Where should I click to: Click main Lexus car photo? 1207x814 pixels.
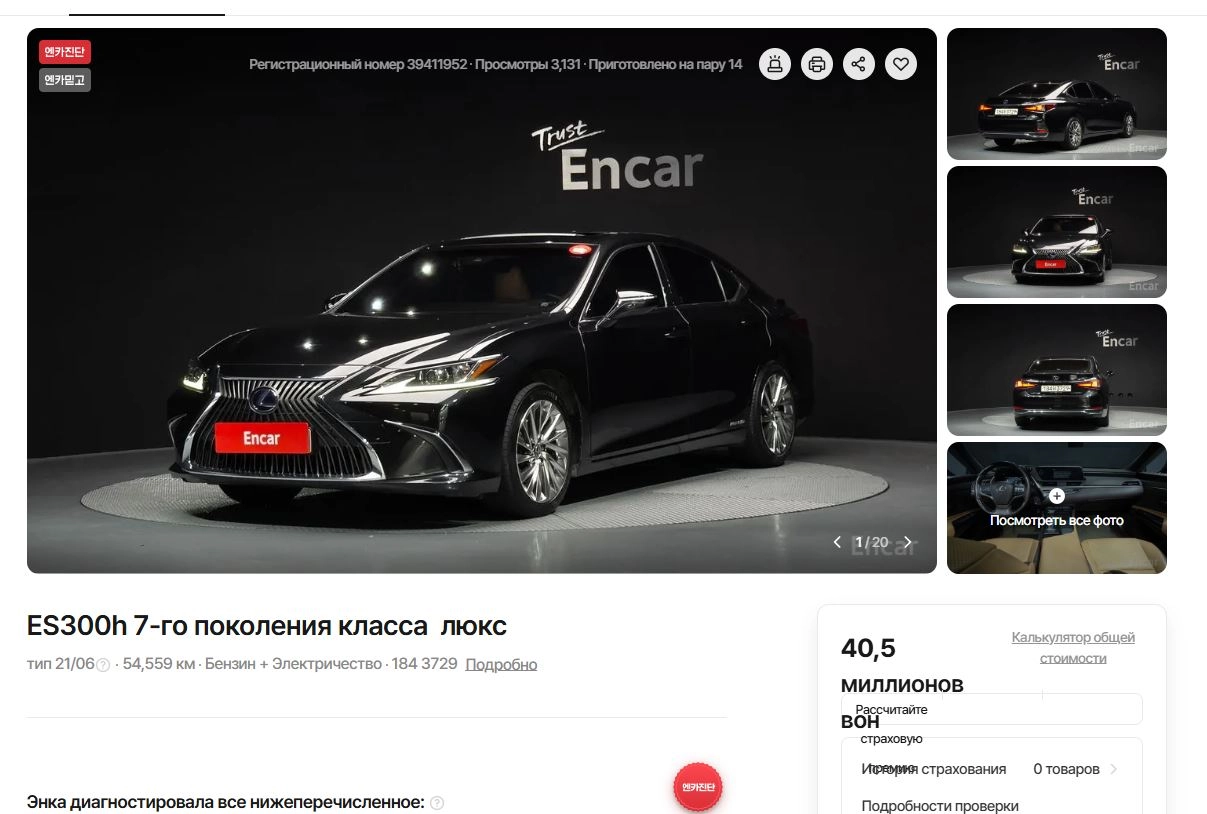(482, 300)
